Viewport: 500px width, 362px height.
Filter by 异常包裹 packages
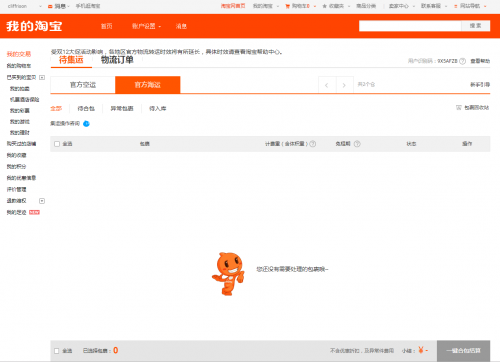click(x=122, y=108)
